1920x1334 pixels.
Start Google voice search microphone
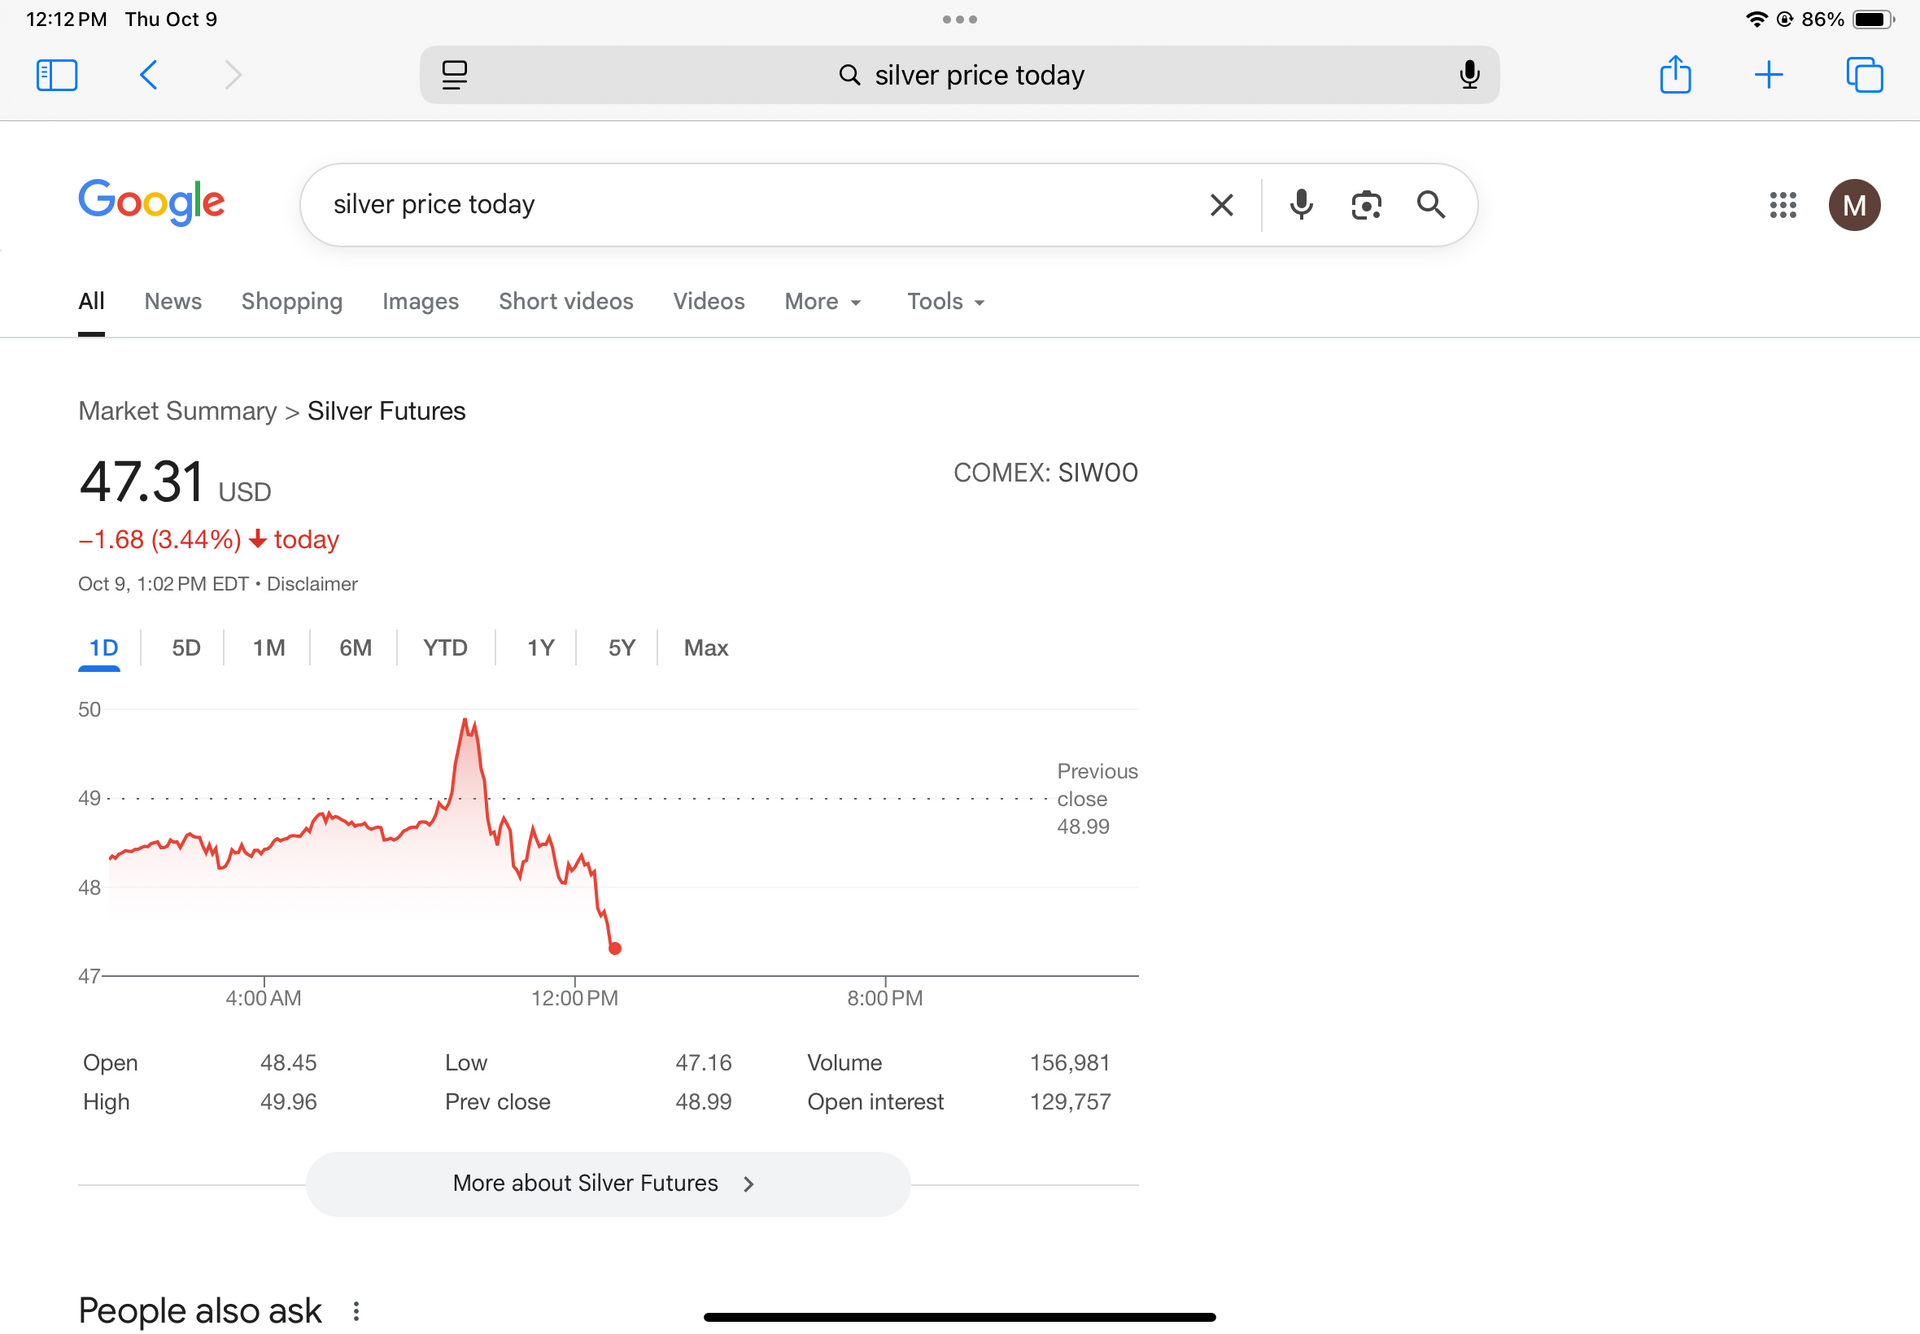(1301, 205)
